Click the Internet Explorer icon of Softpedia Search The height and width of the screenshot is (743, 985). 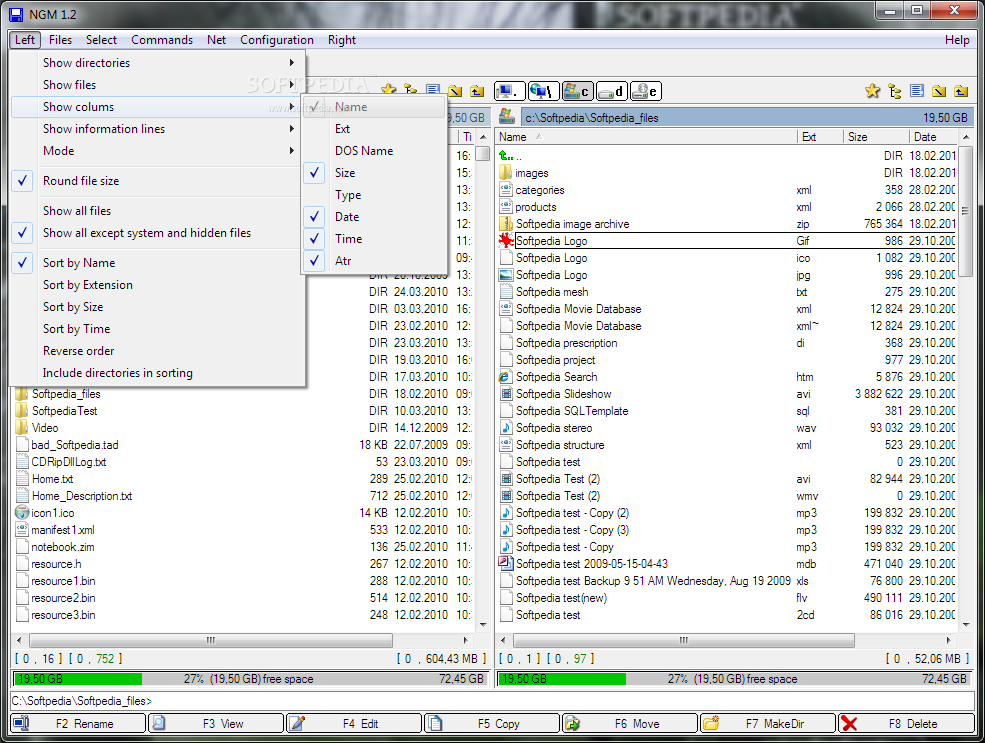(505, 377)
